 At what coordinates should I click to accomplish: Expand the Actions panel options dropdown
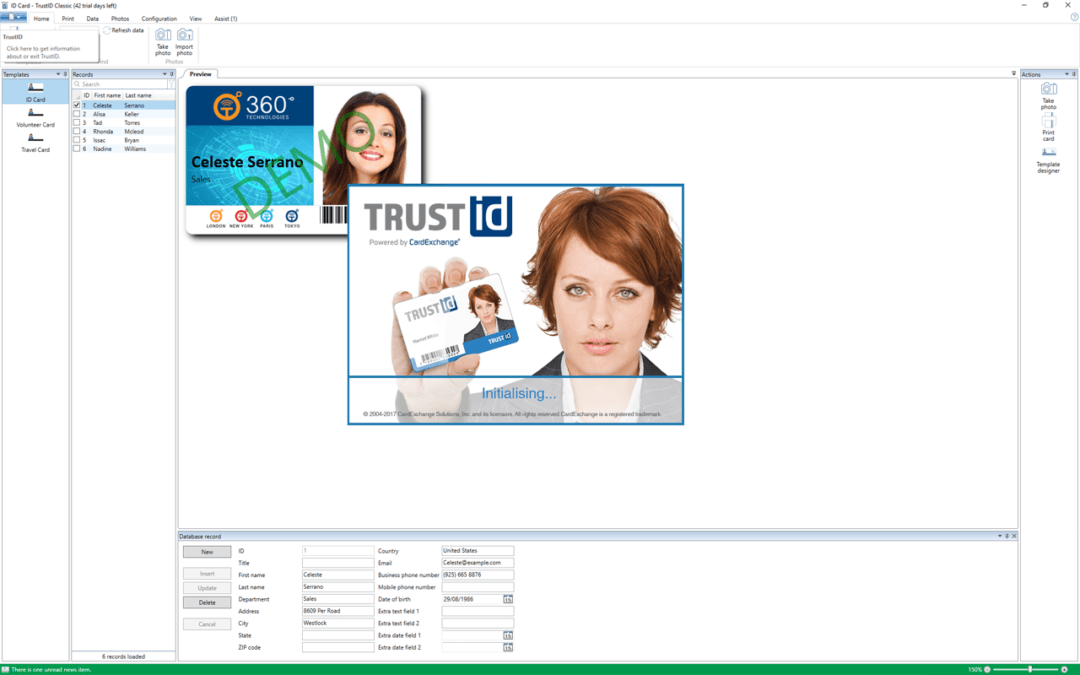[x=1066, y=74]
